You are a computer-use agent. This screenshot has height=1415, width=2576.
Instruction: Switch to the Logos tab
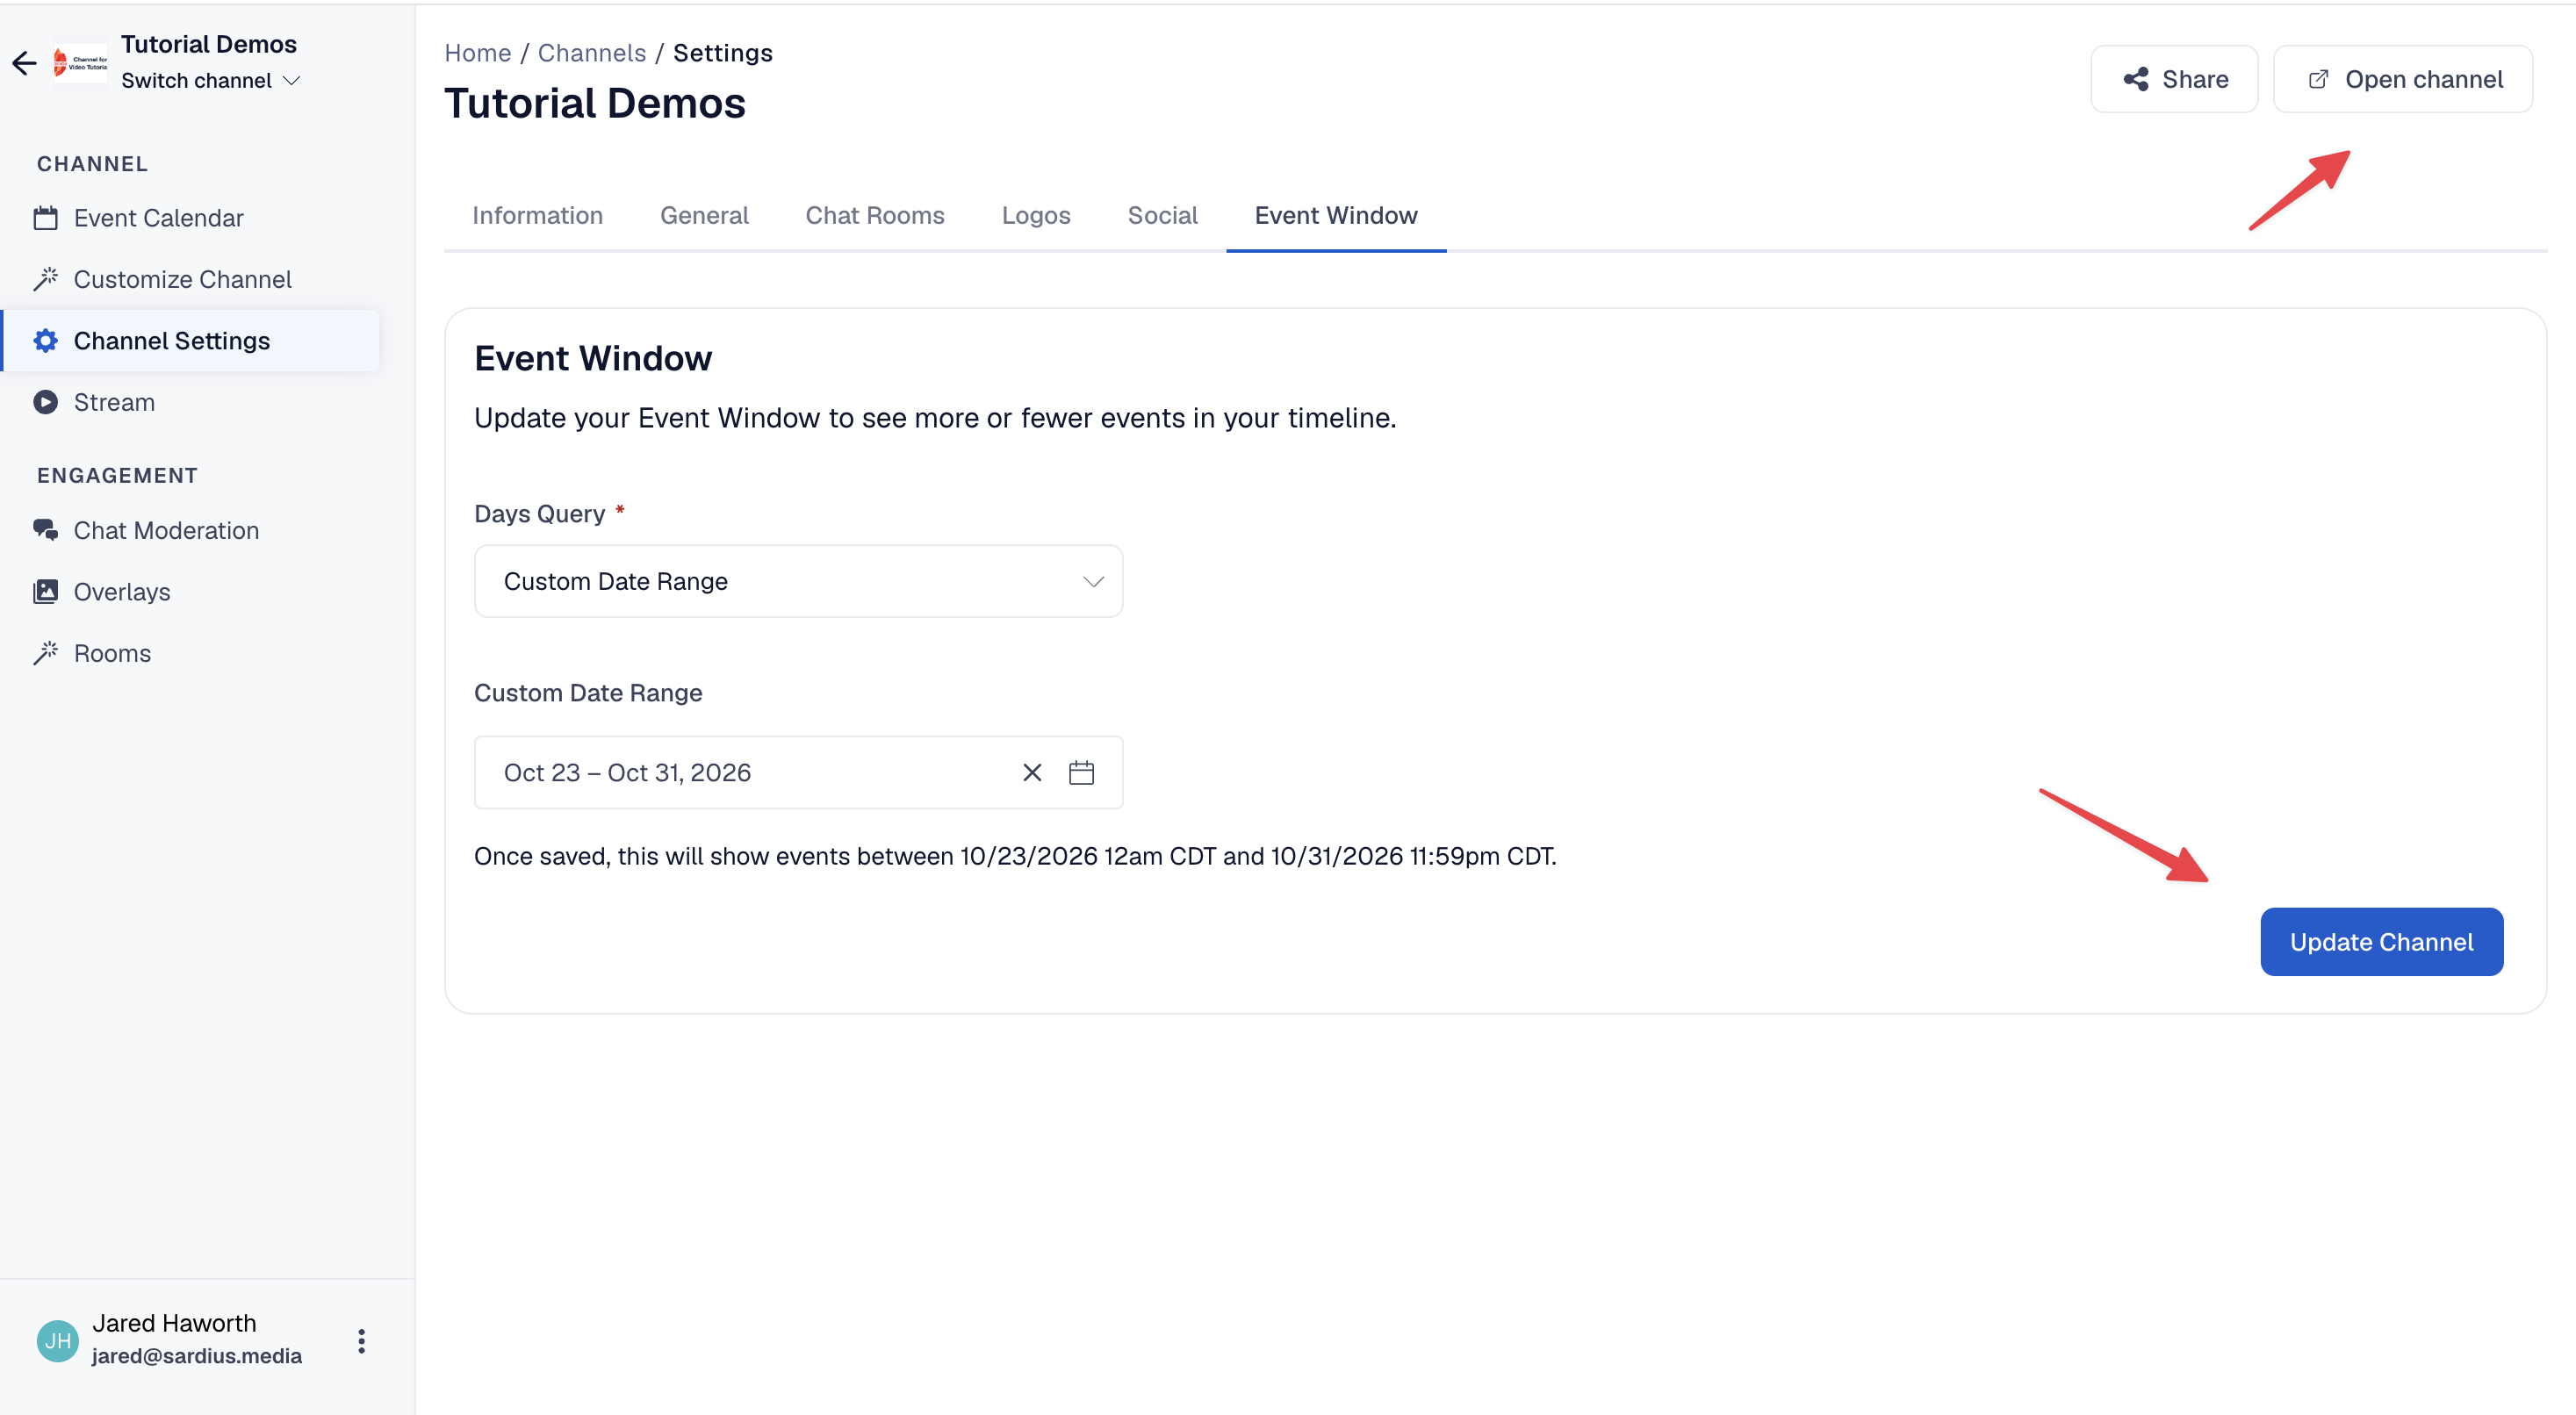[1036, 215]
